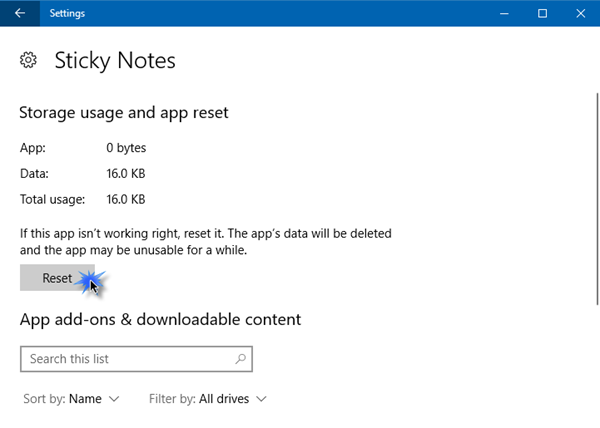The height and width of the screenshot is (428, 600).
Task: Click the 'App:' label
Action: pyautogui.click(x=33, y=148)
